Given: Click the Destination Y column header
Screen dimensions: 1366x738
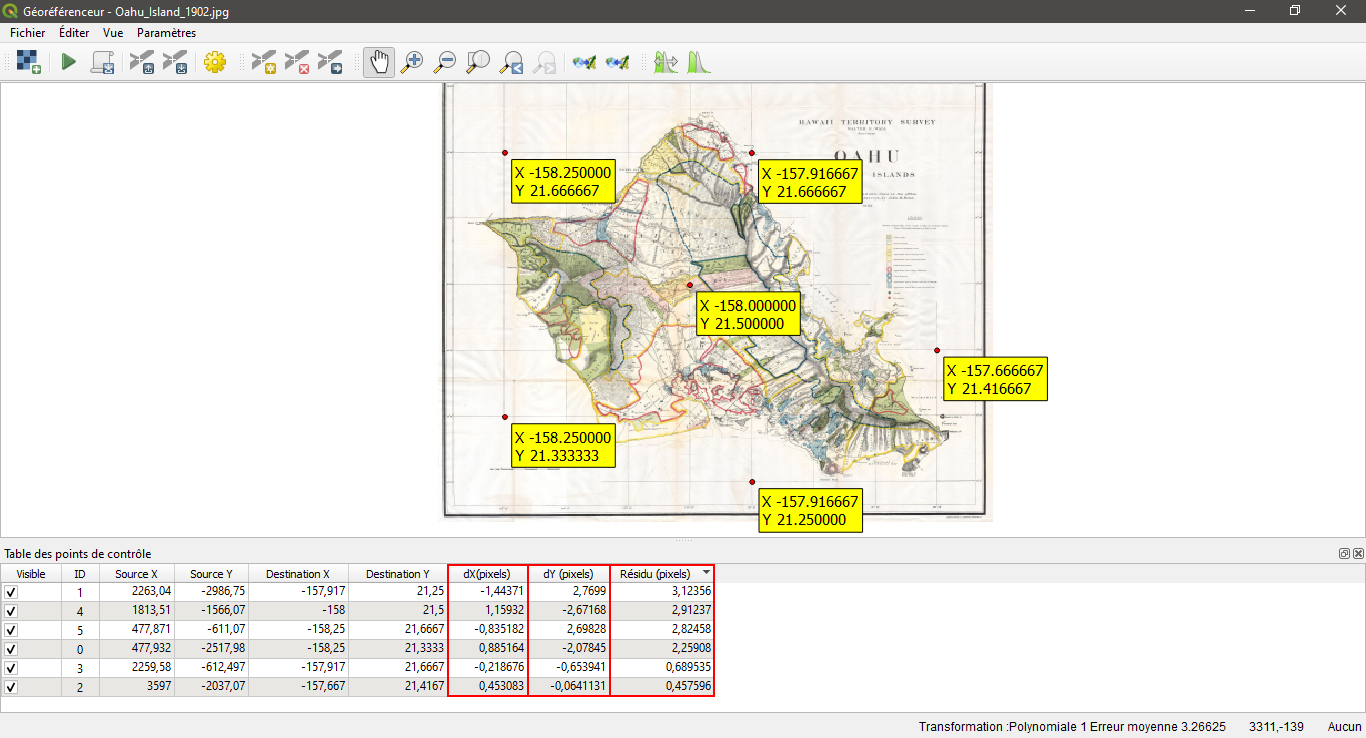Looking at the screenshot, I should tap(398, 574).
